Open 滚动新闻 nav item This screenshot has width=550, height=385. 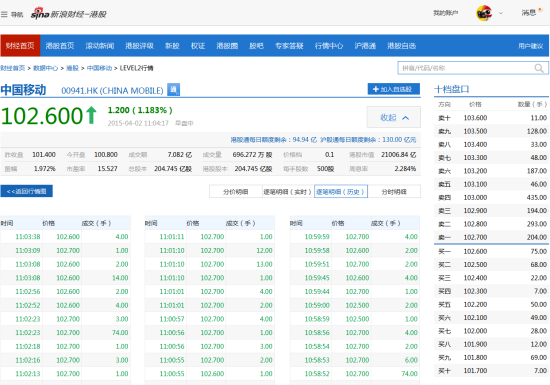[x=100, y=46]
